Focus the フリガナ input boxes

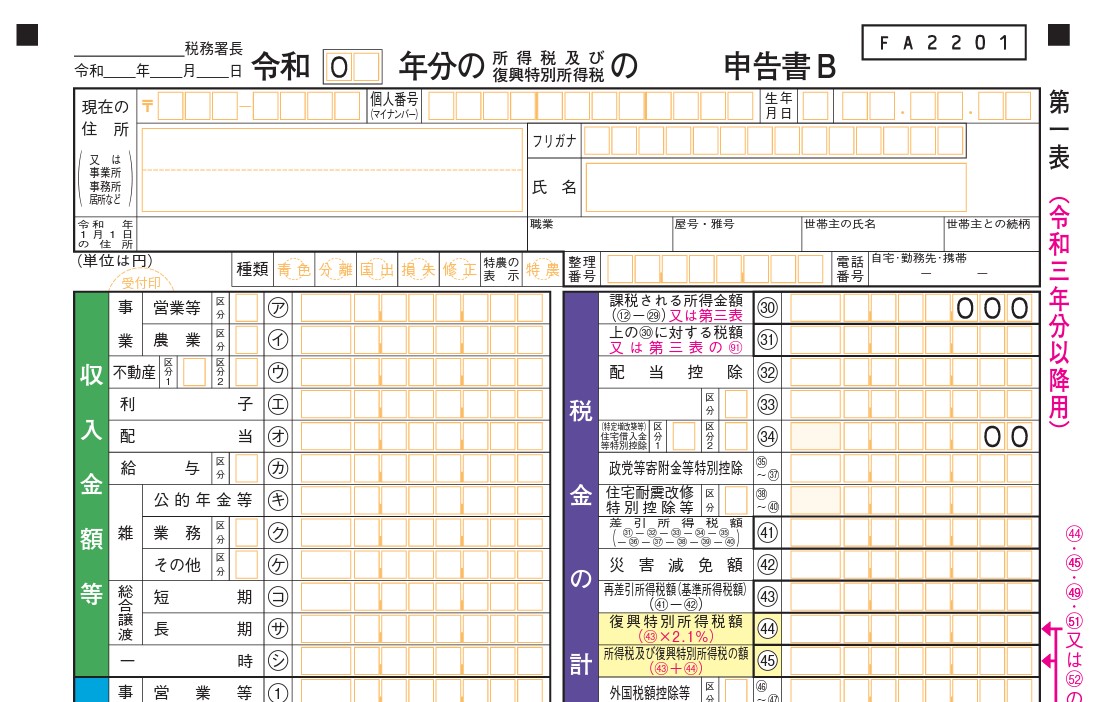click(775, 141)
